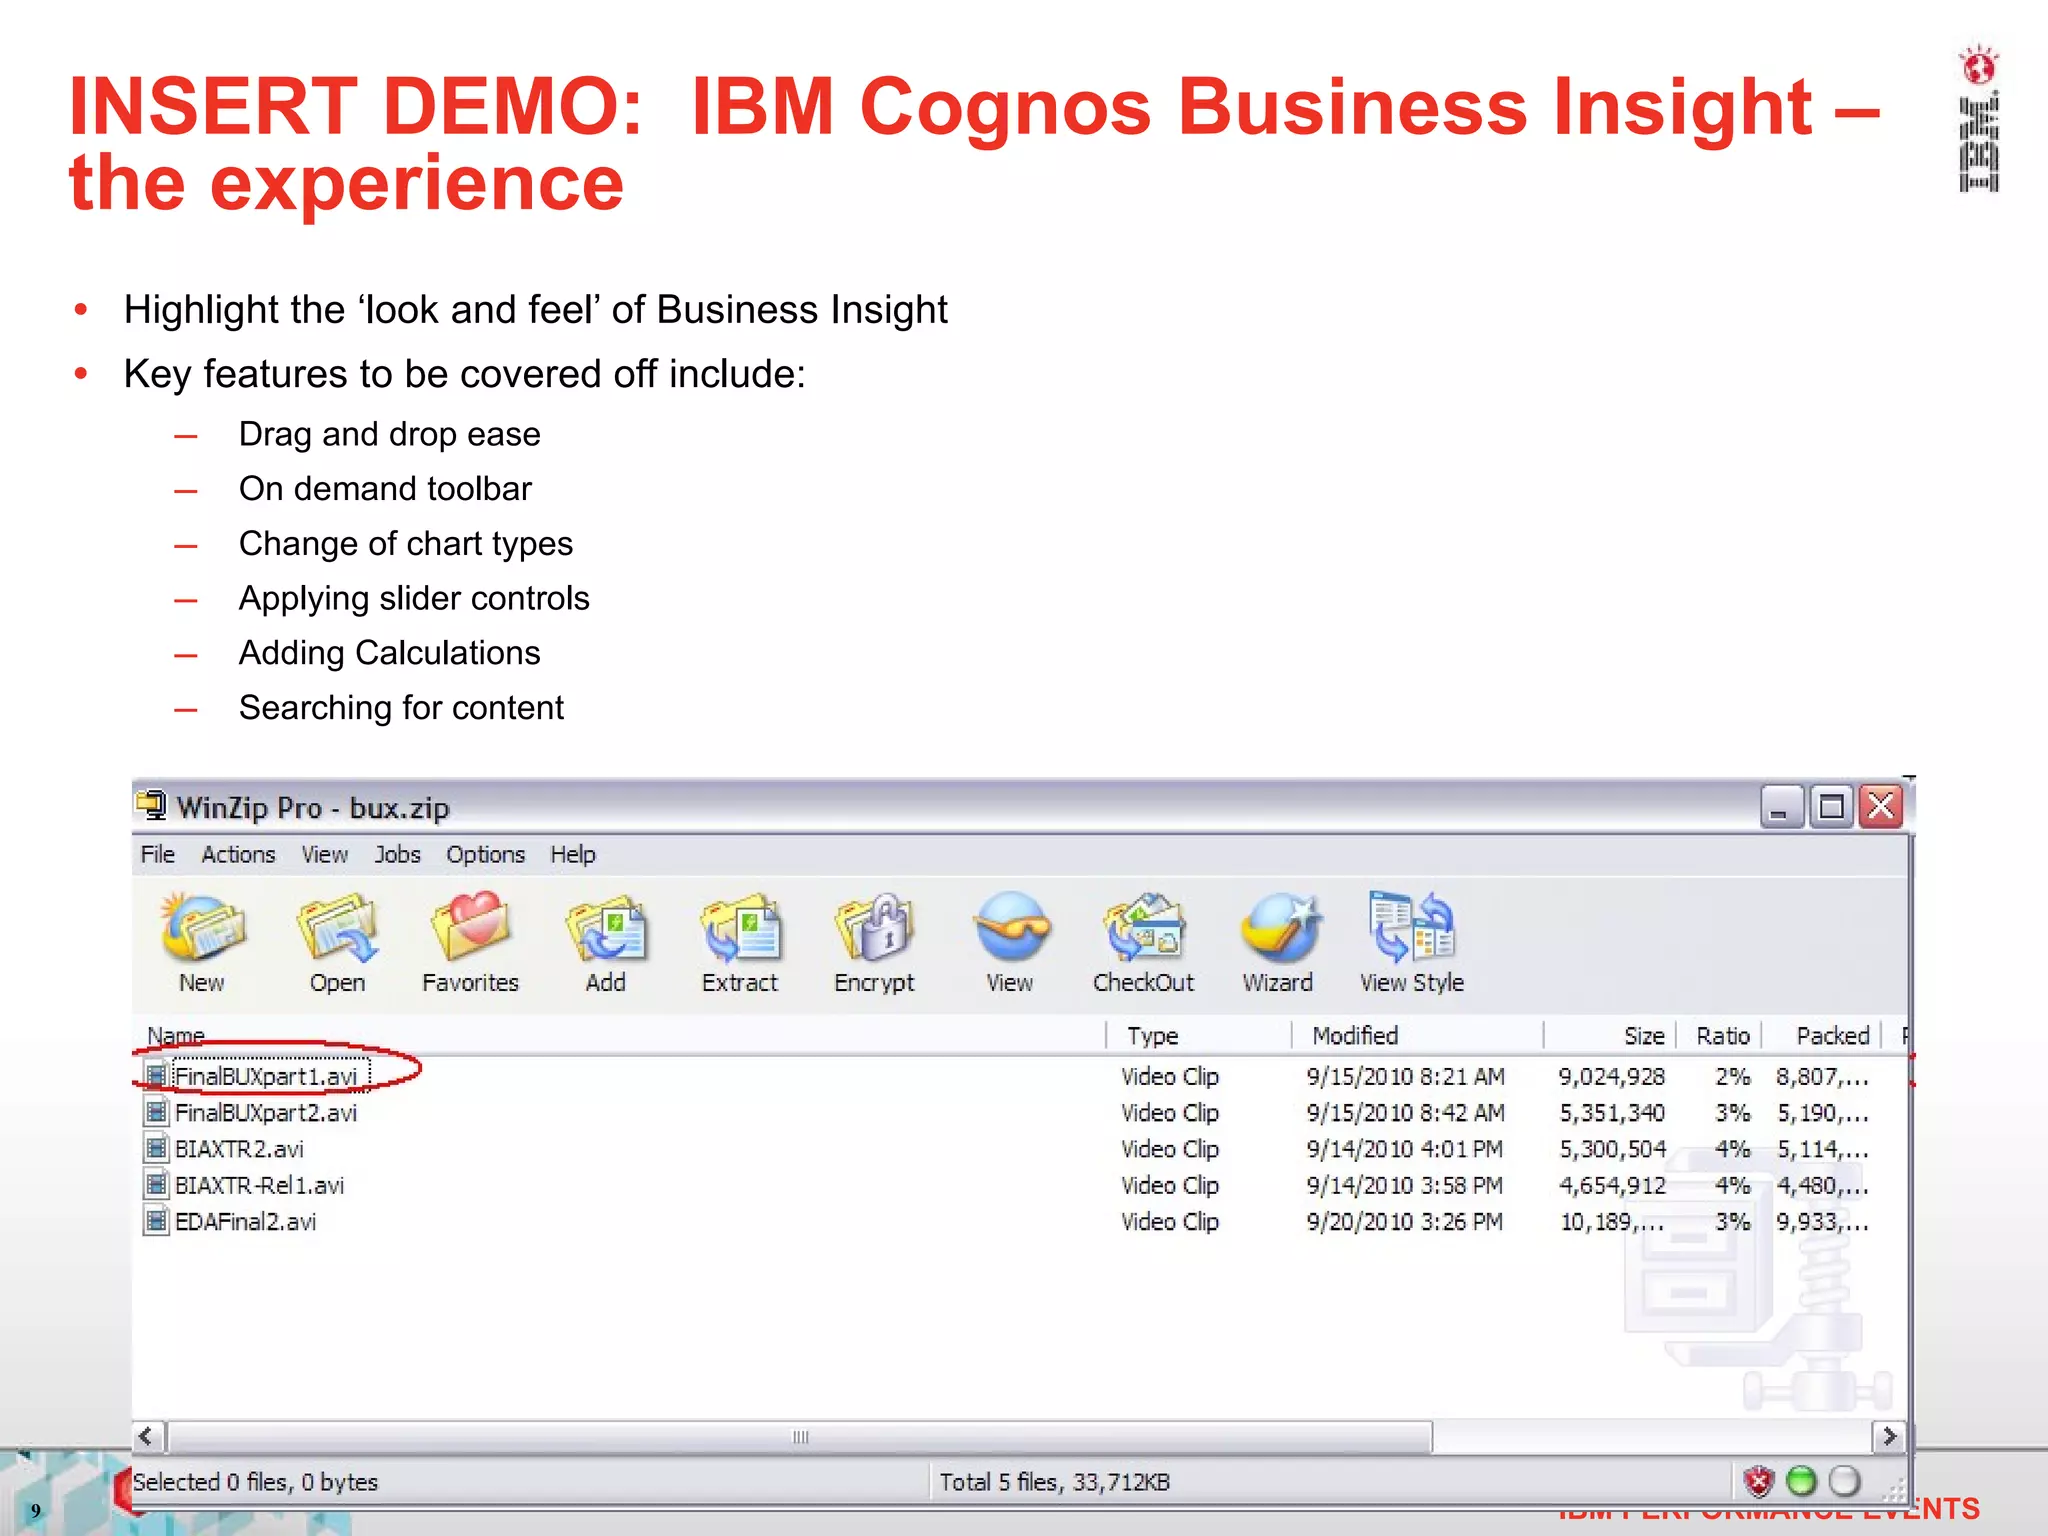Open the View menu in menu bar
The image size is (2048, 1536).
[x=325, y=854]
